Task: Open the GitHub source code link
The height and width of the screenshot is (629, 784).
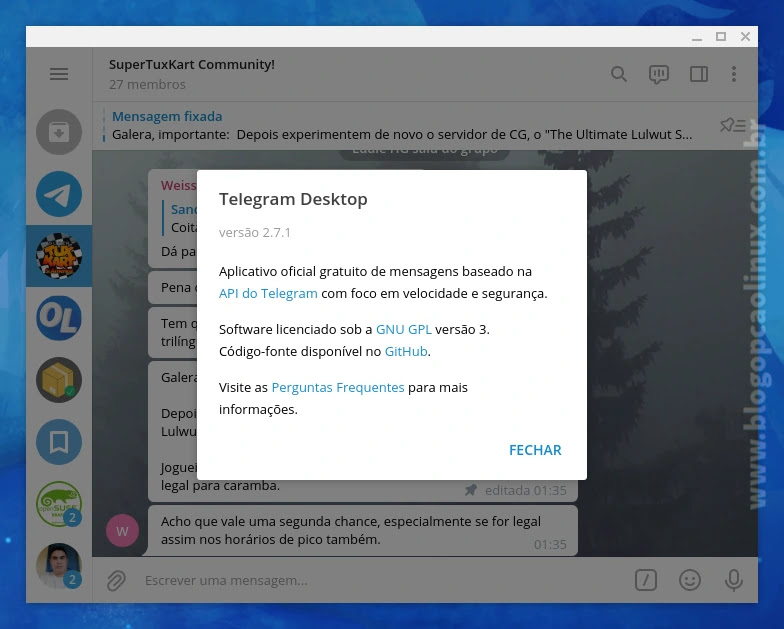Action: click(x=406, y=352)
